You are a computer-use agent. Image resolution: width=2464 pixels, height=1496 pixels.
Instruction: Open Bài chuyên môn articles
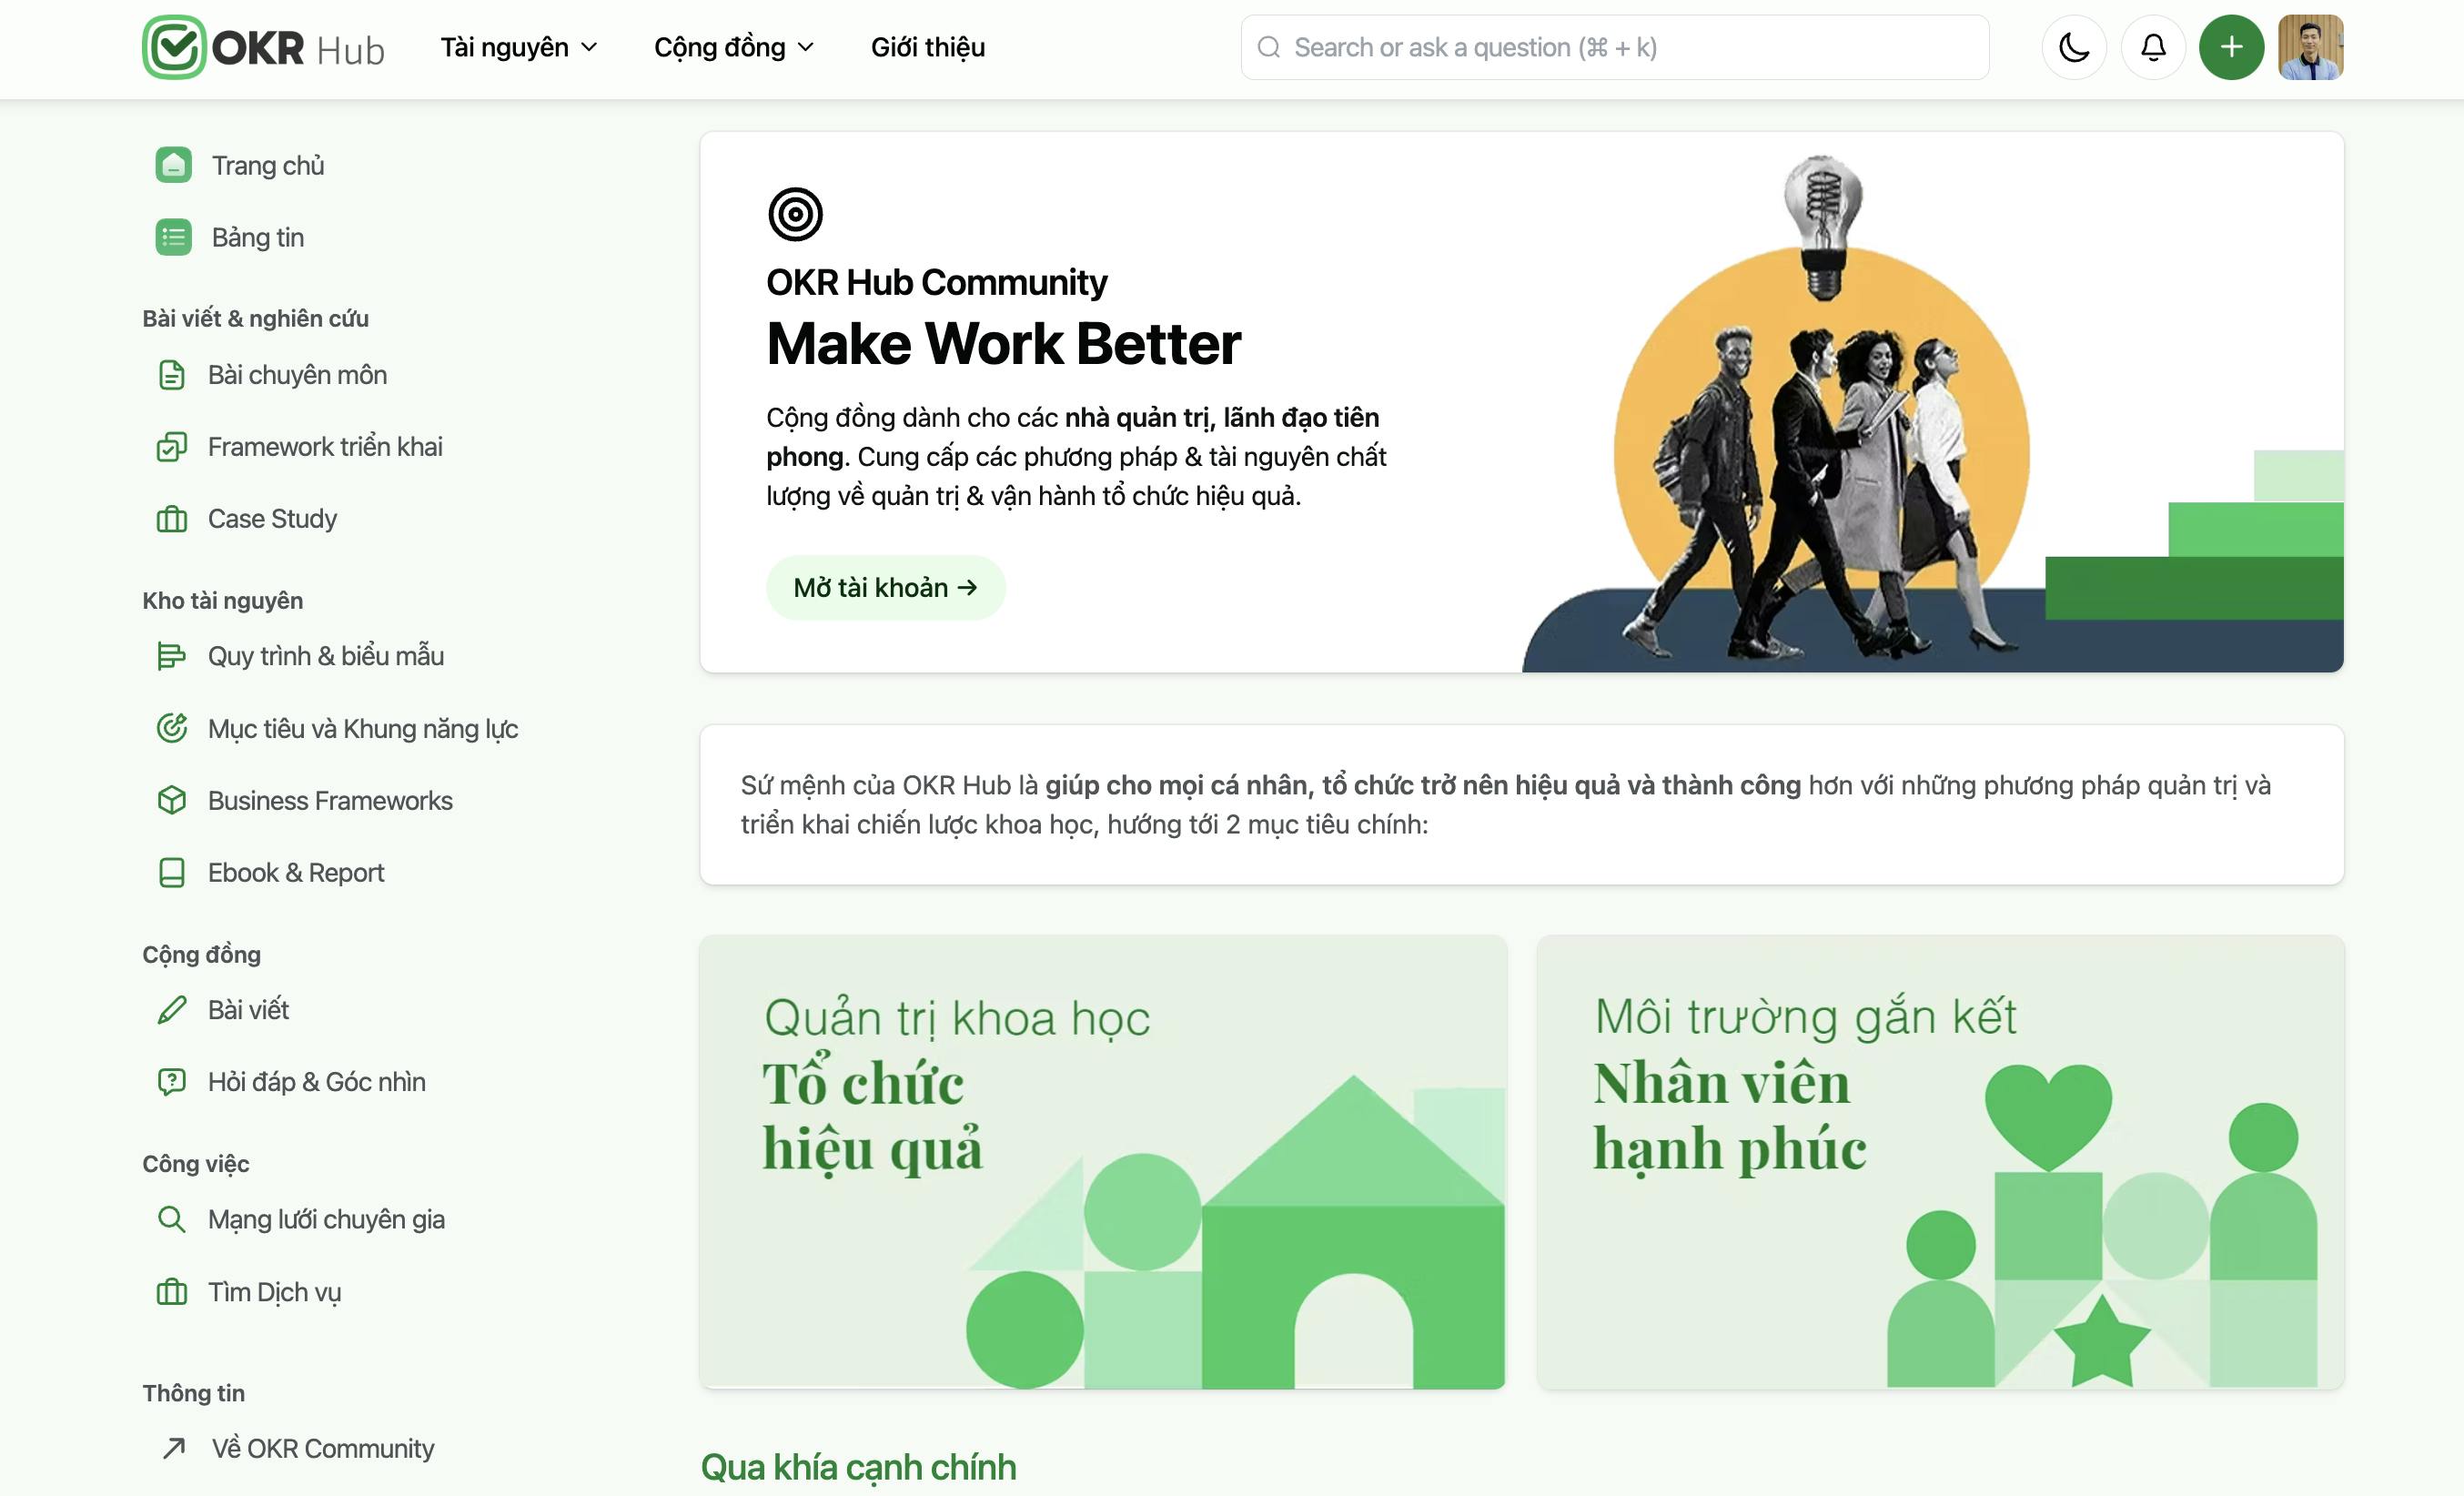pos(272,375)
